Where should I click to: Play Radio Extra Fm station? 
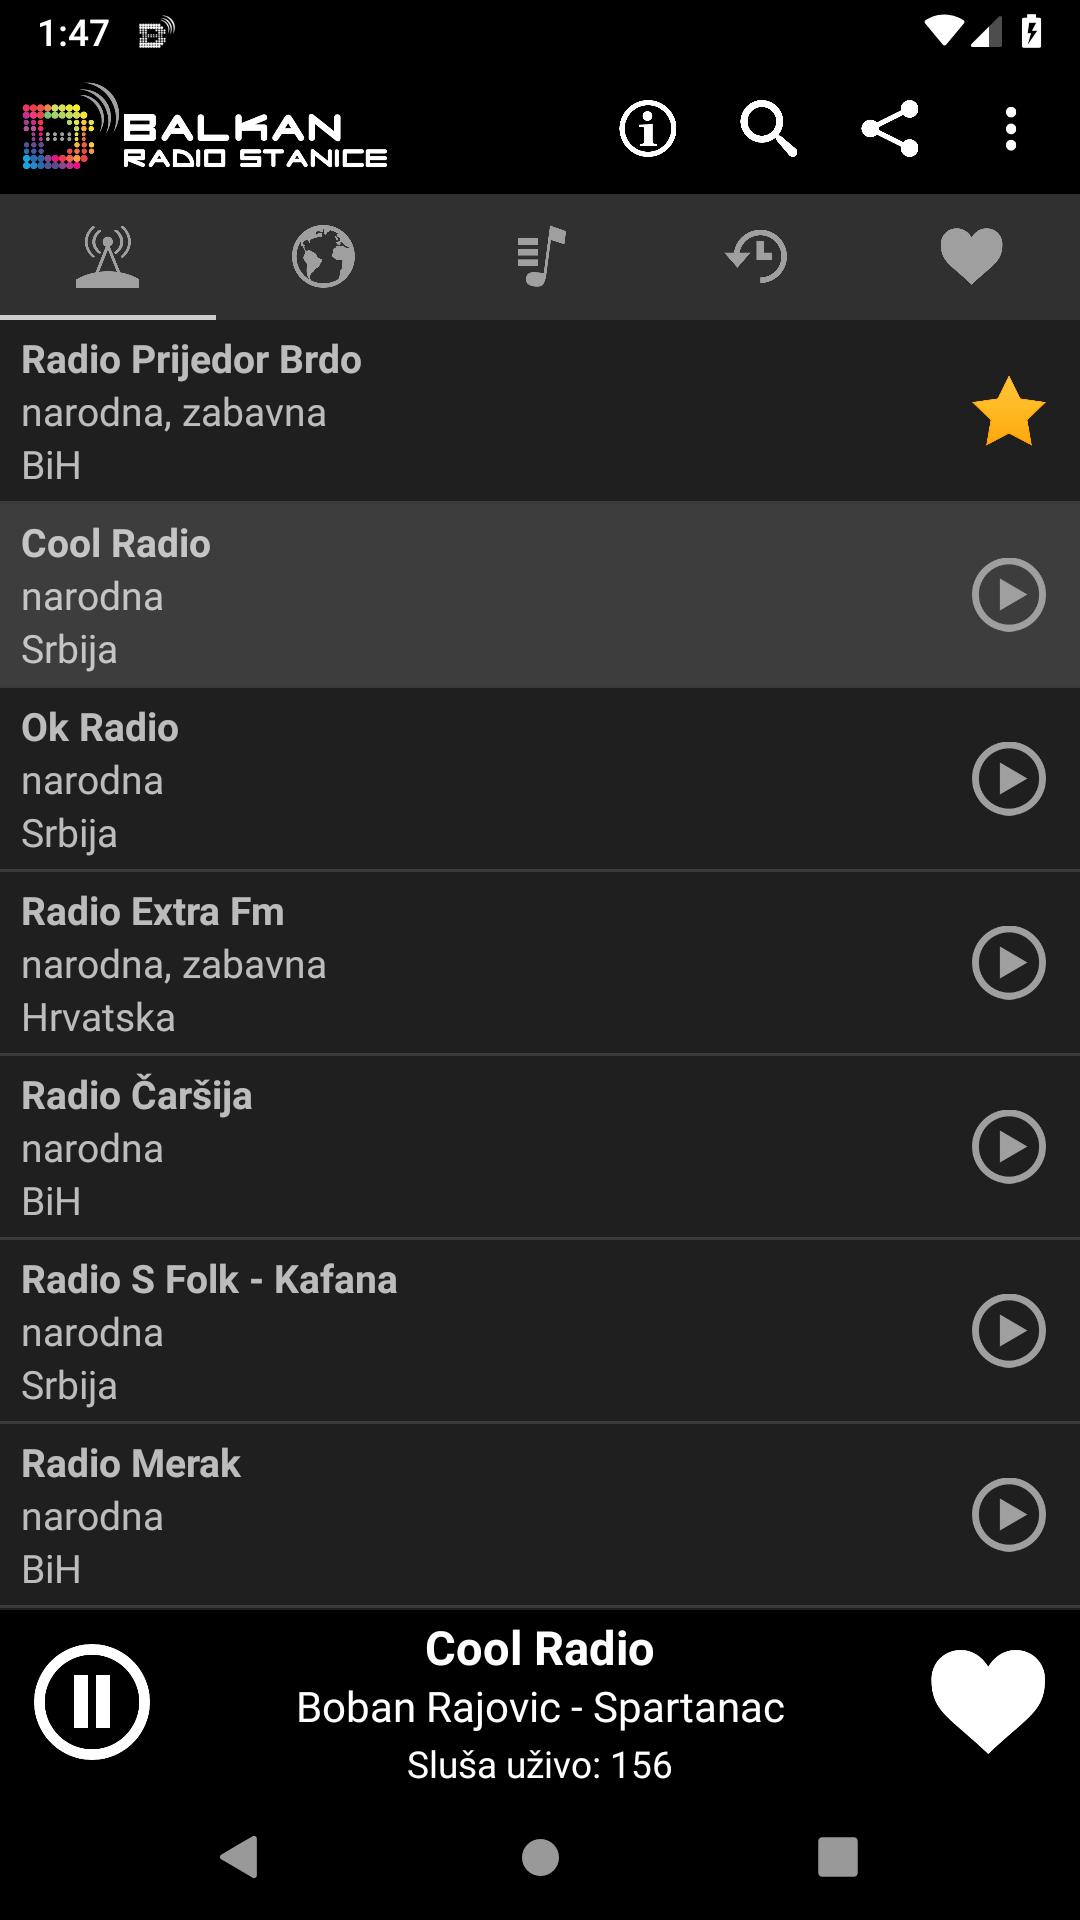[x=1008, y=963]
